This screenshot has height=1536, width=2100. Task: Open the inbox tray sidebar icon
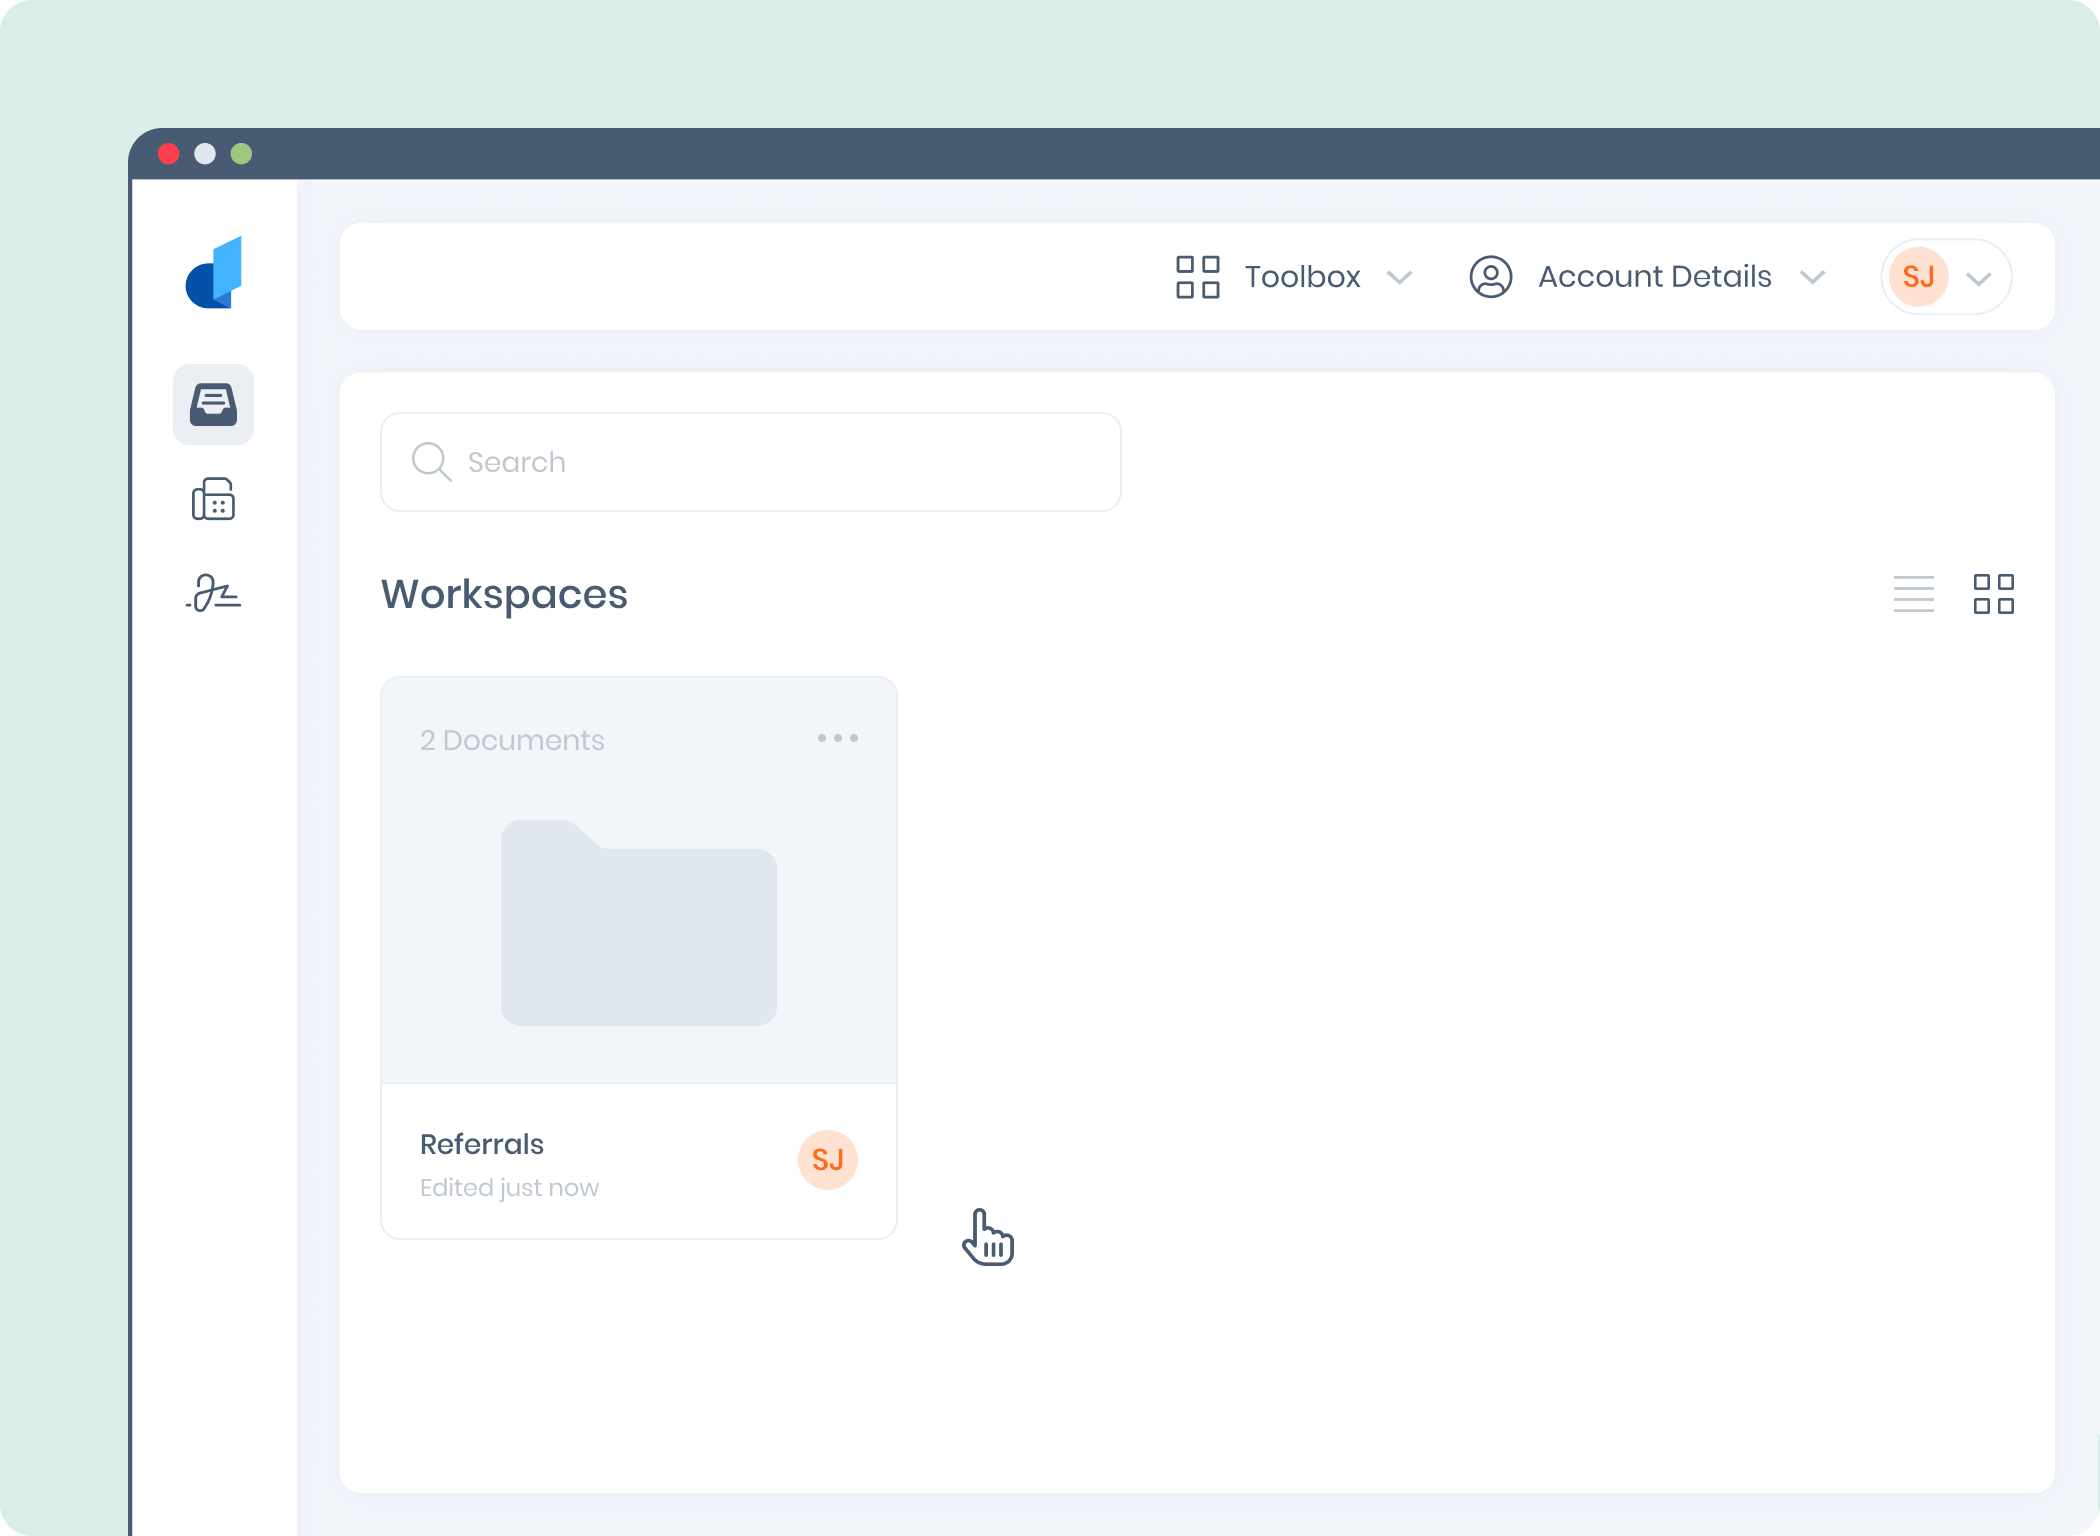[x=213, y=404]
